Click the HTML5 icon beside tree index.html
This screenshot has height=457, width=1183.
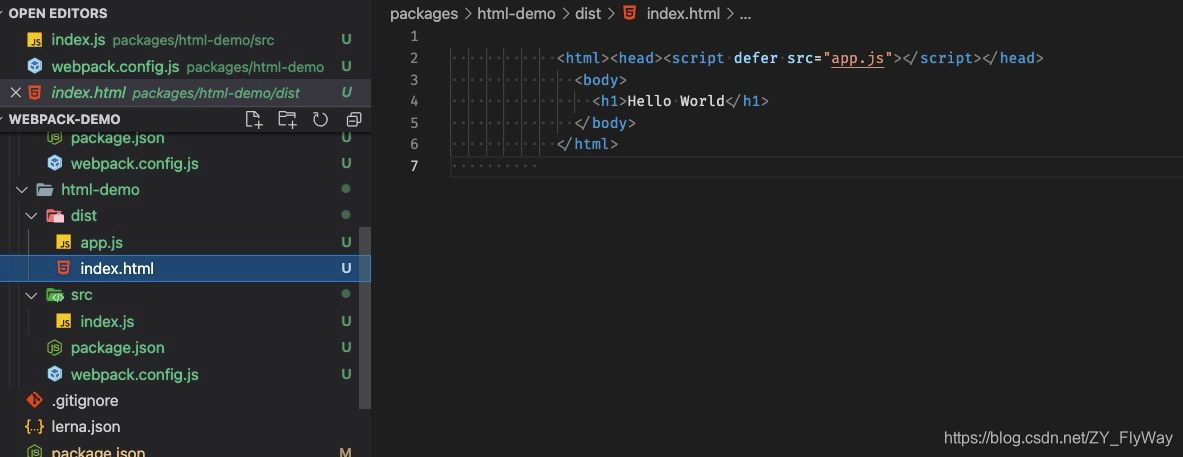[65, 268]
